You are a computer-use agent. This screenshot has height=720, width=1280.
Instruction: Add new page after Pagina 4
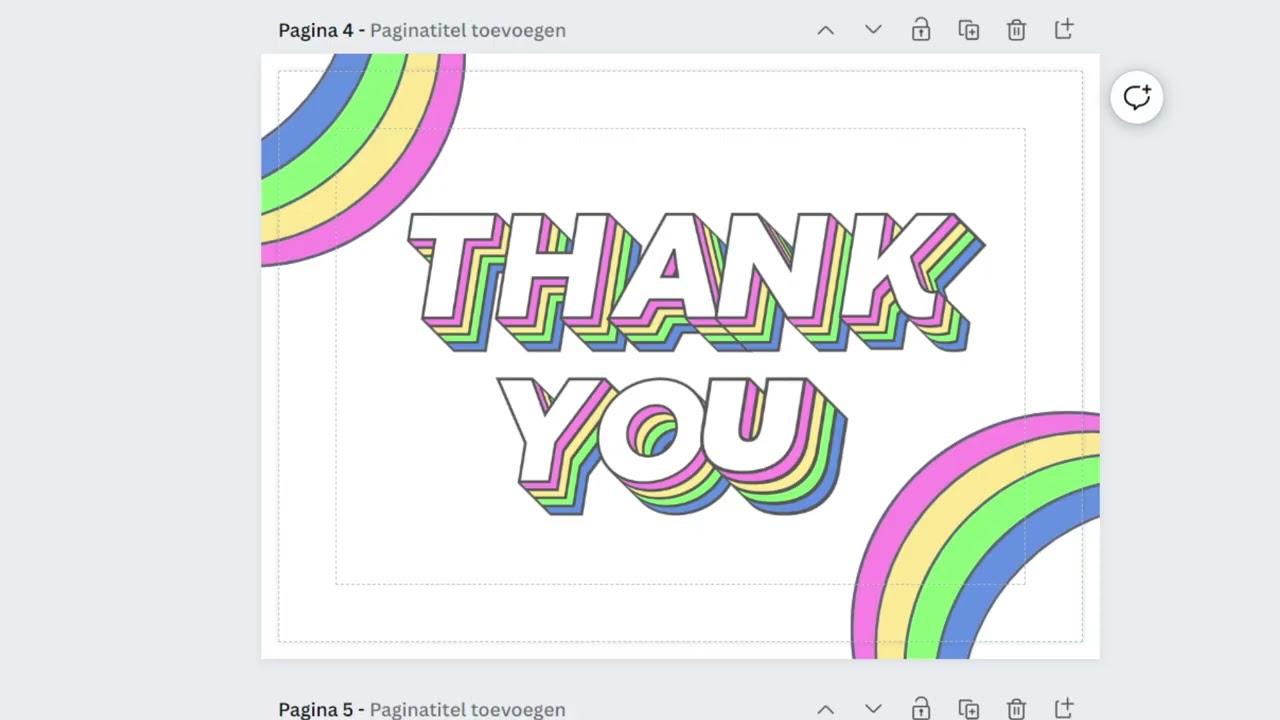1064,30
